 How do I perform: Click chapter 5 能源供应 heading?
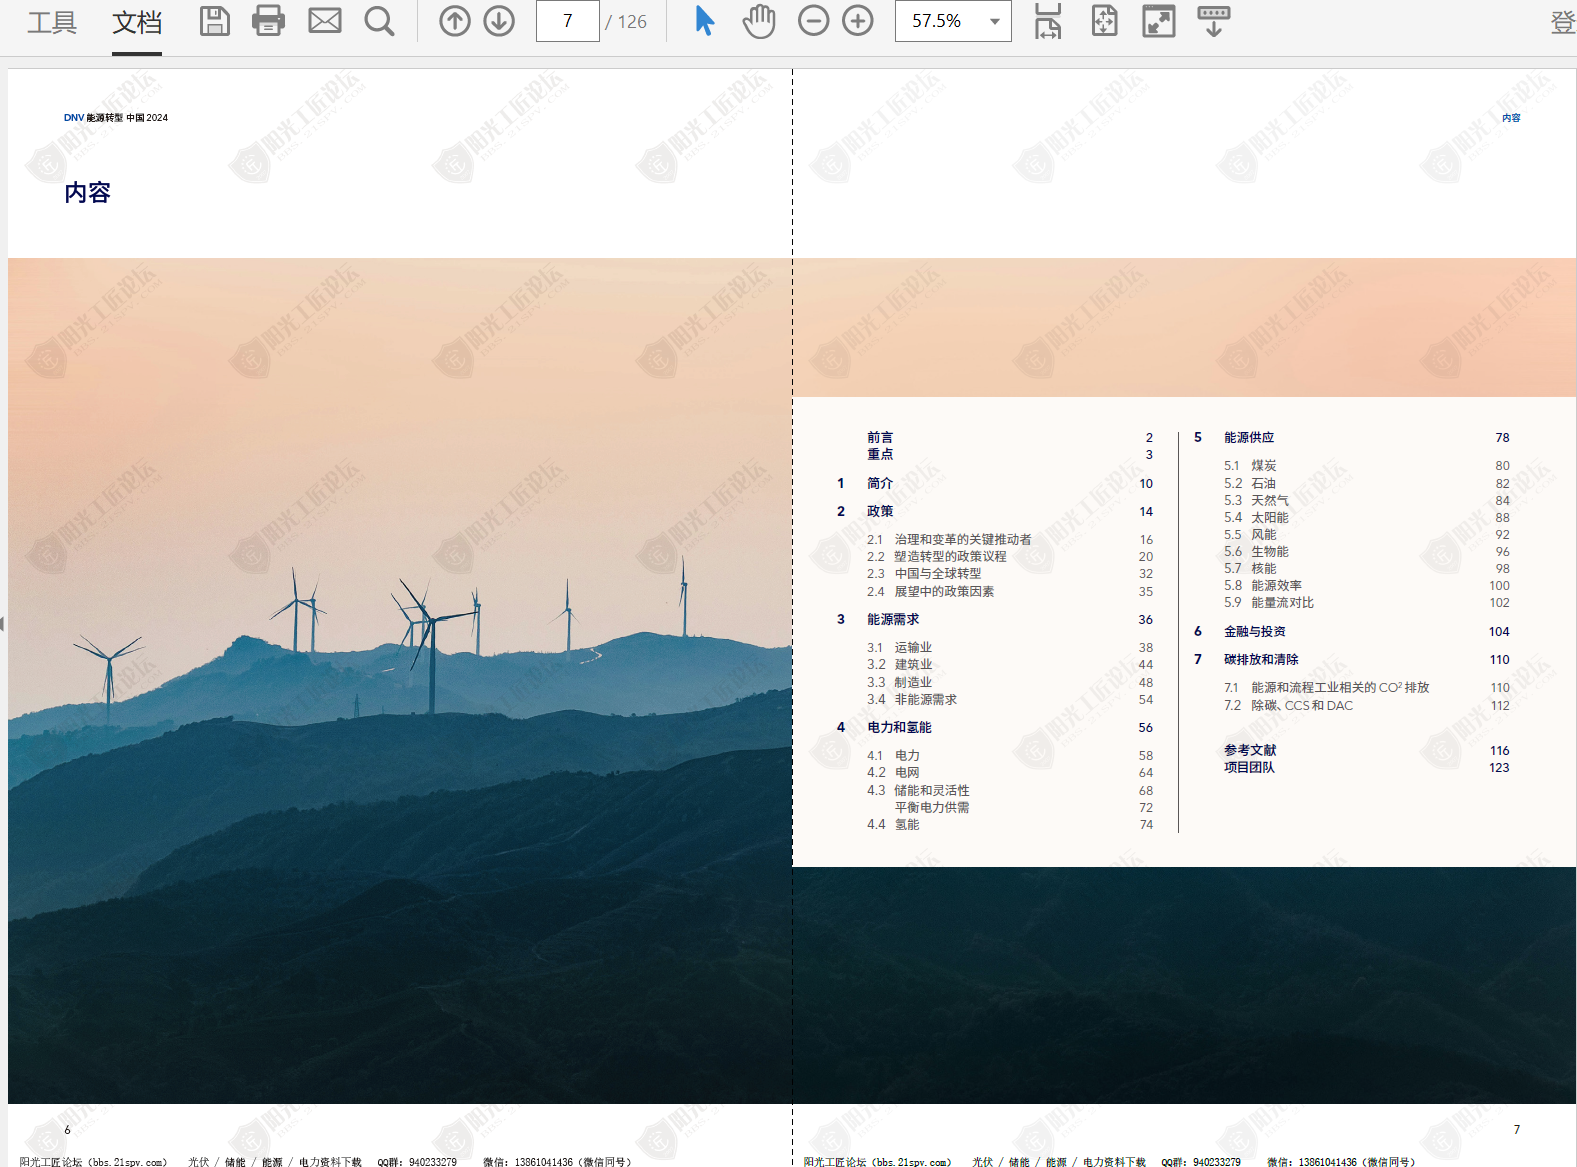pos(1249,437)
